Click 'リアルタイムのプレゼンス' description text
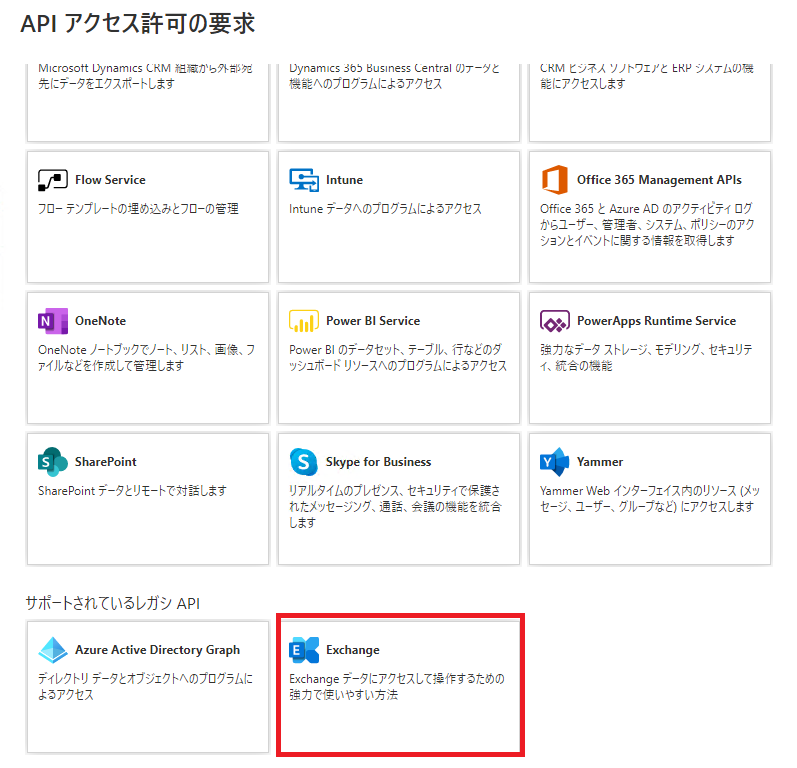This screenshot has height=768, width=797. 395,506
